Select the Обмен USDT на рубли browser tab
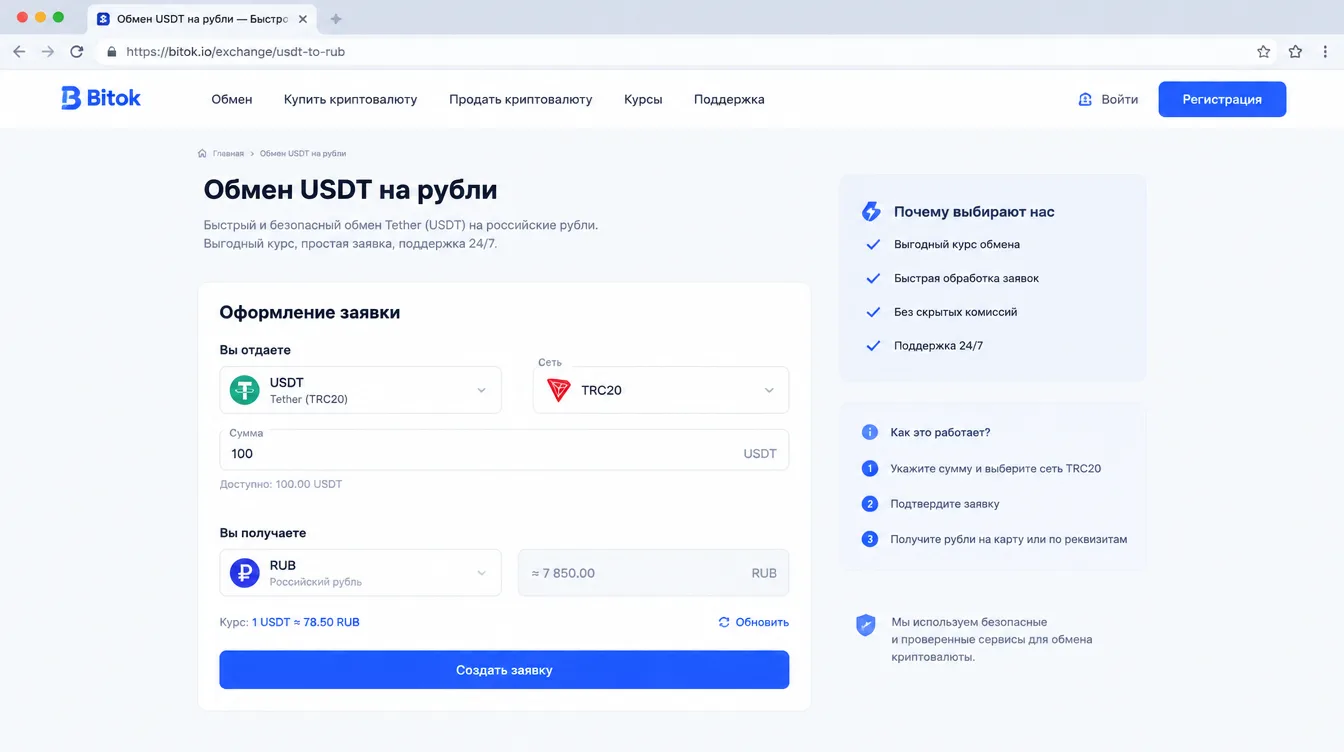 [x=200, y=19]
